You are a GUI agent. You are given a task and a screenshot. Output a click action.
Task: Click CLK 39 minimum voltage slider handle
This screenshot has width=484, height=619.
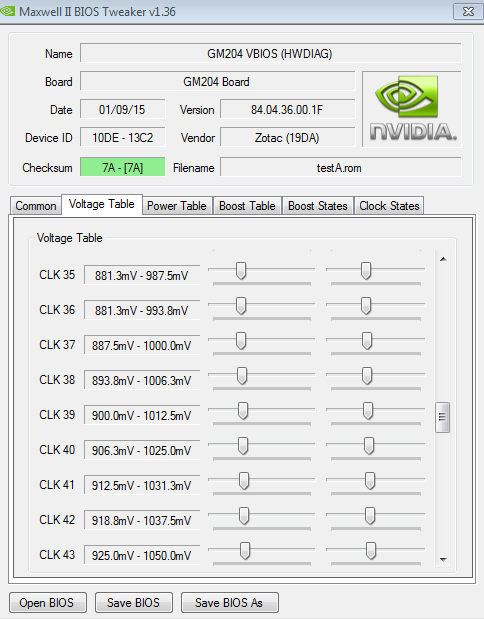[x=243, y=411]
